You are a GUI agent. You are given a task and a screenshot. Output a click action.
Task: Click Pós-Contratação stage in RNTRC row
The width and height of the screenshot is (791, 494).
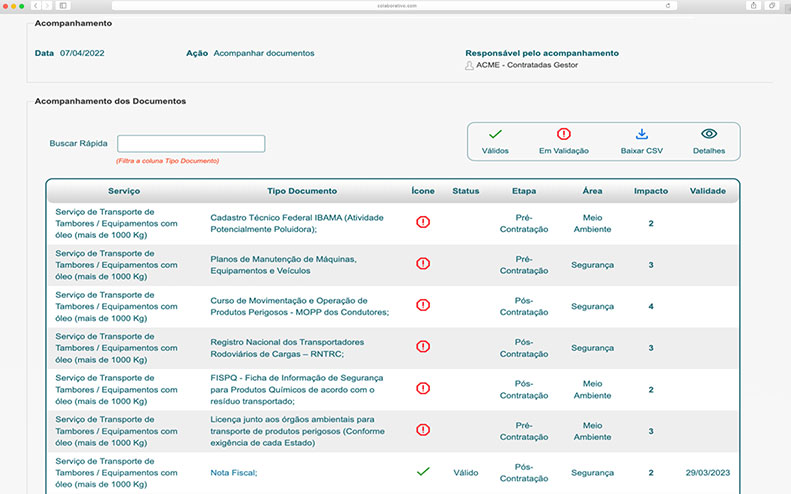(524, 348)
